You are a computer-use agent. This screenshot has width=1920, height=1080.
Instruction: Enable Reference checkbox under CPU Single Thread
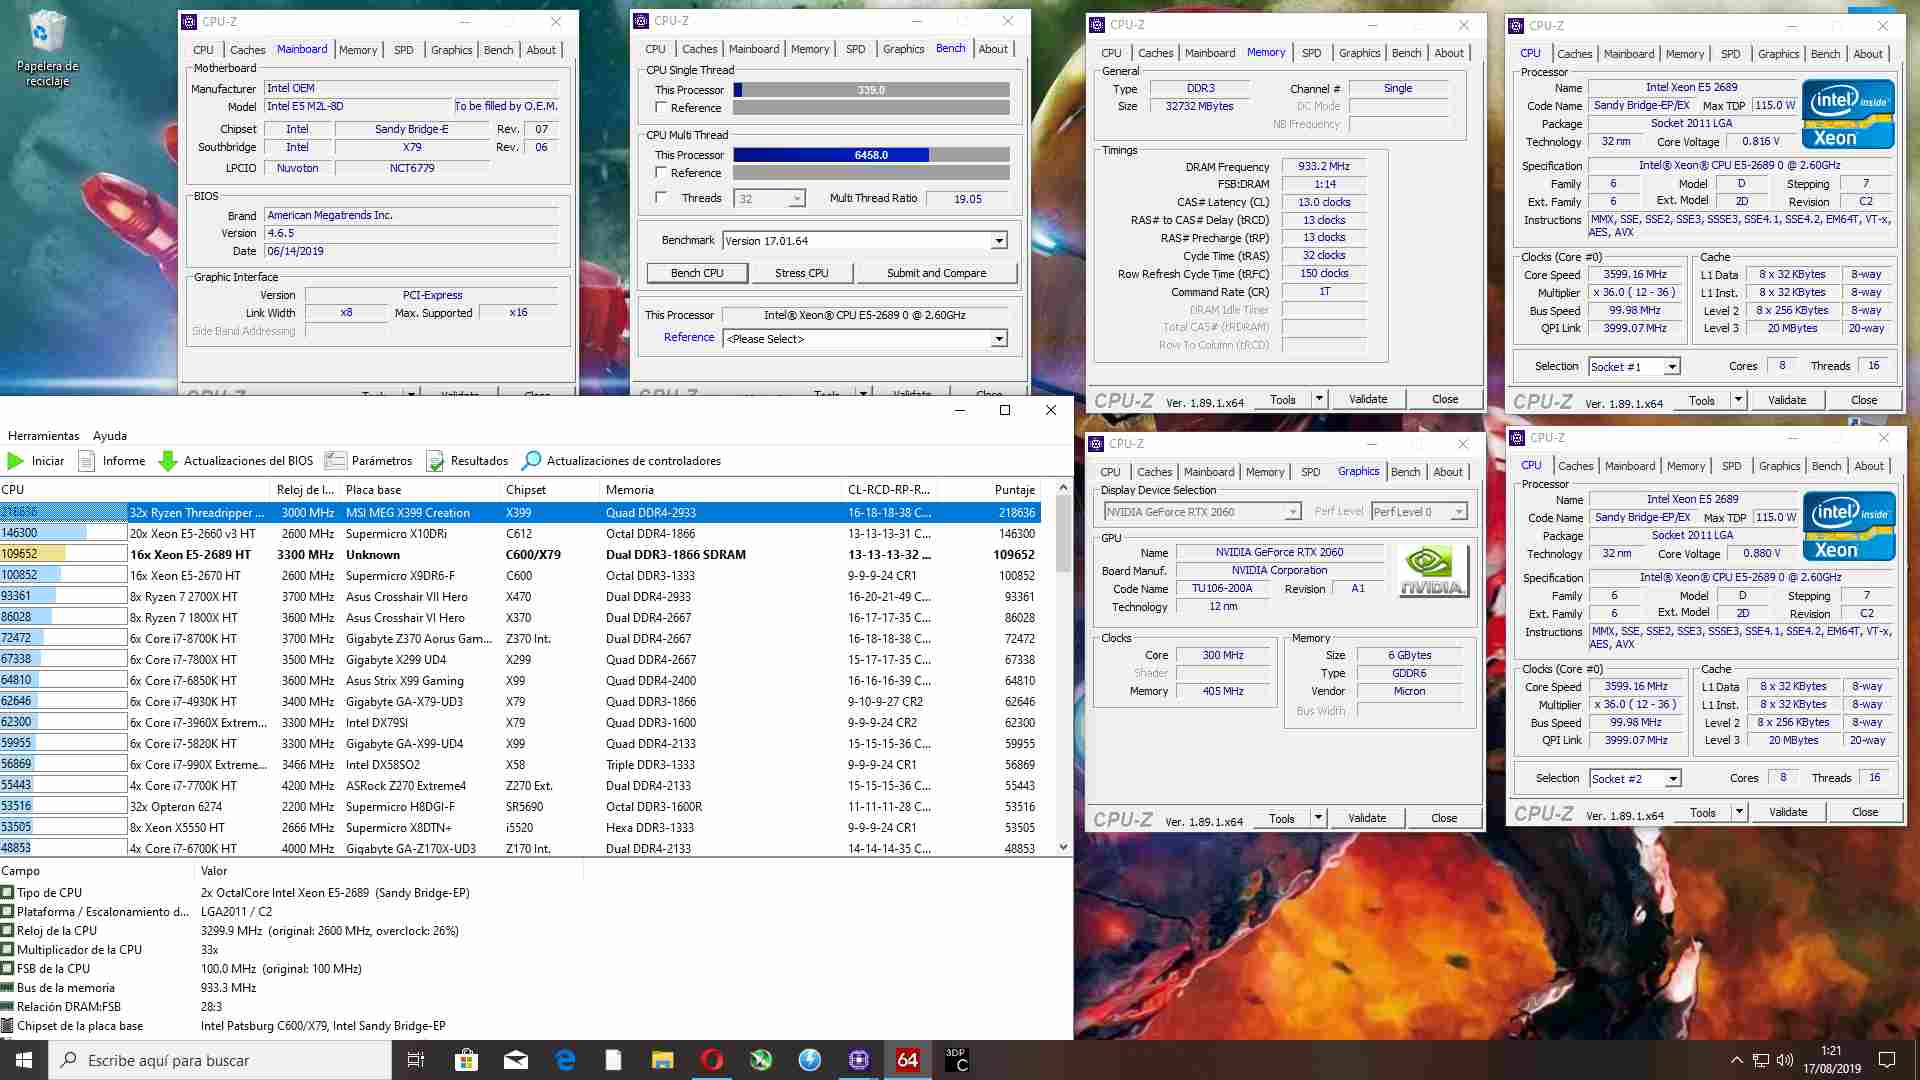click(x=661, y=108)
